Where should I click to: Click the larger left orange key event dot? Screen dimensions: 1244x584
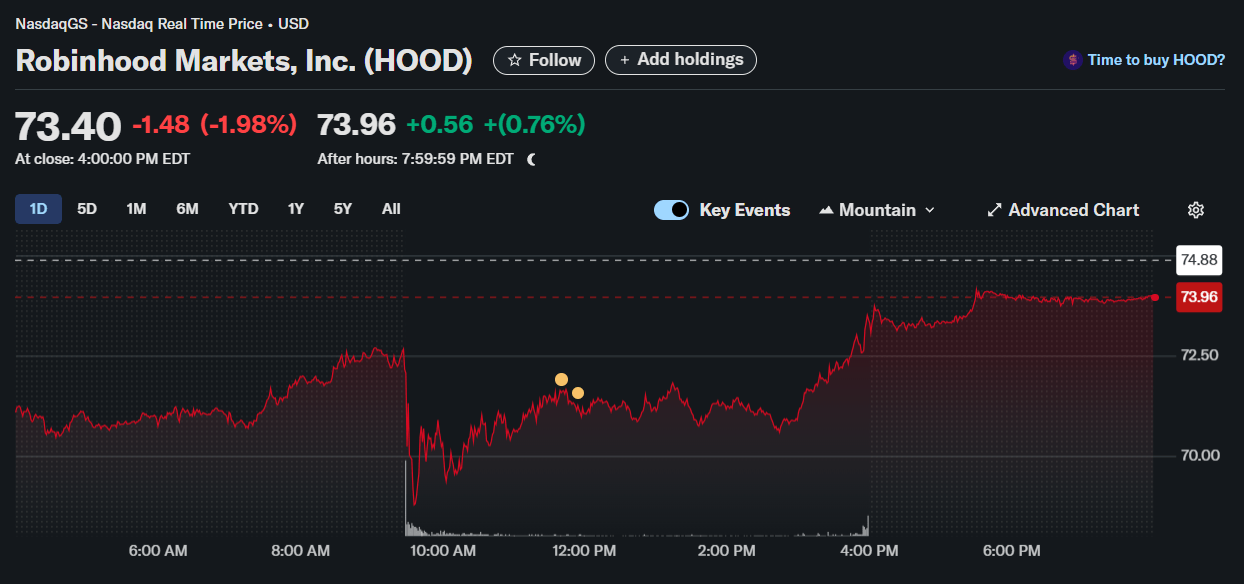(x=561, y=379)
